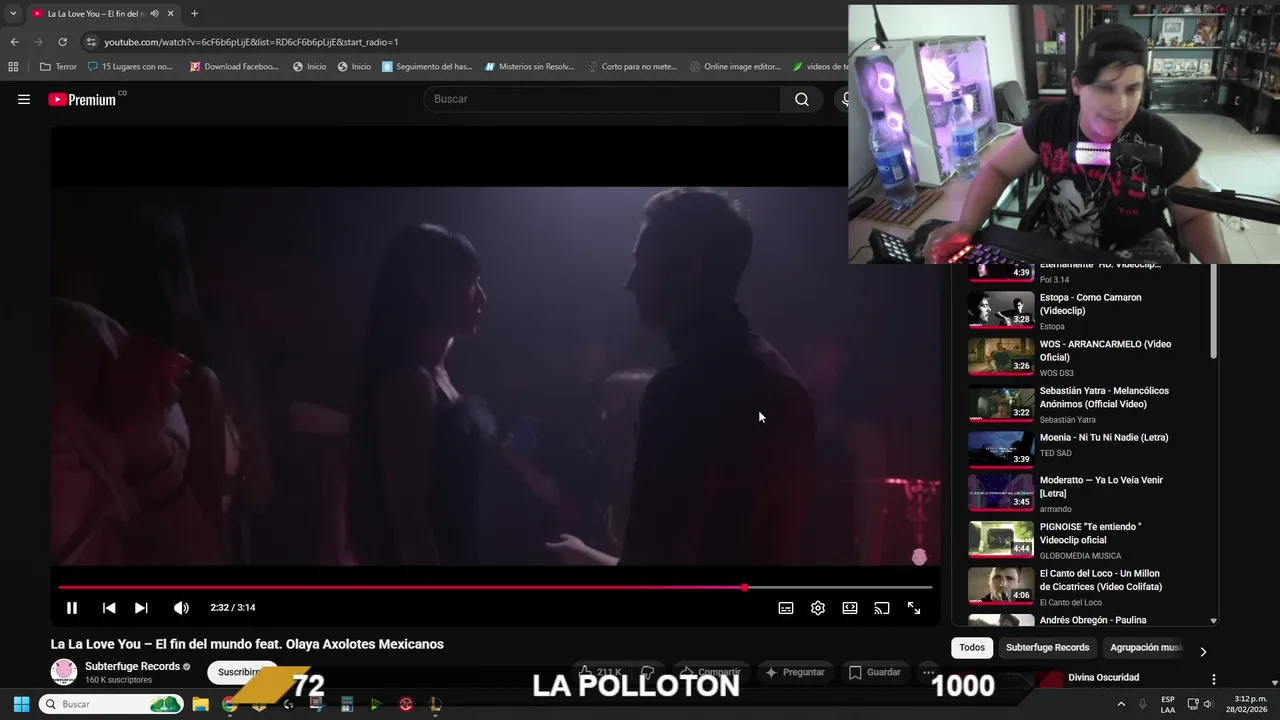Reload the YouTube page

pos(62,42)
